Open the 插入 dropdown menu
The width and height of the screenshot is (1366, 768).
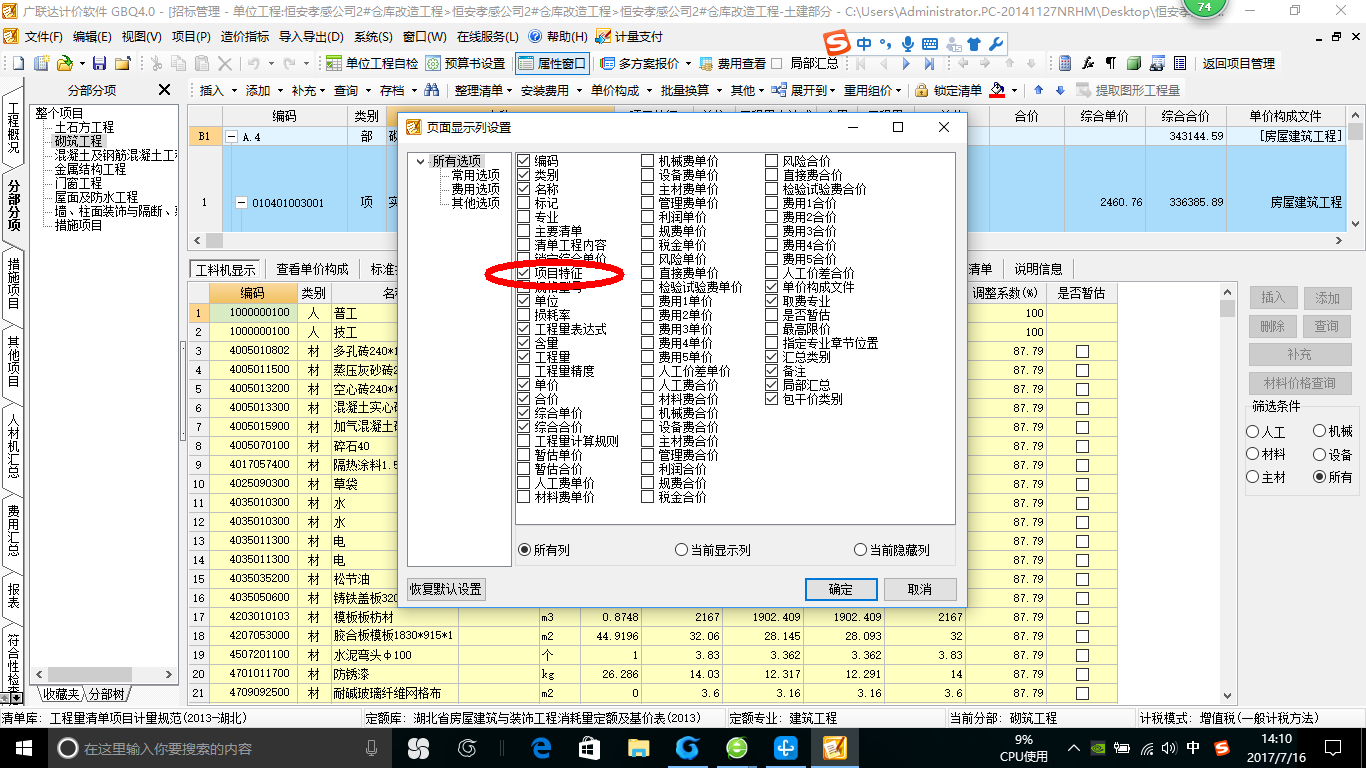point(216,90)
